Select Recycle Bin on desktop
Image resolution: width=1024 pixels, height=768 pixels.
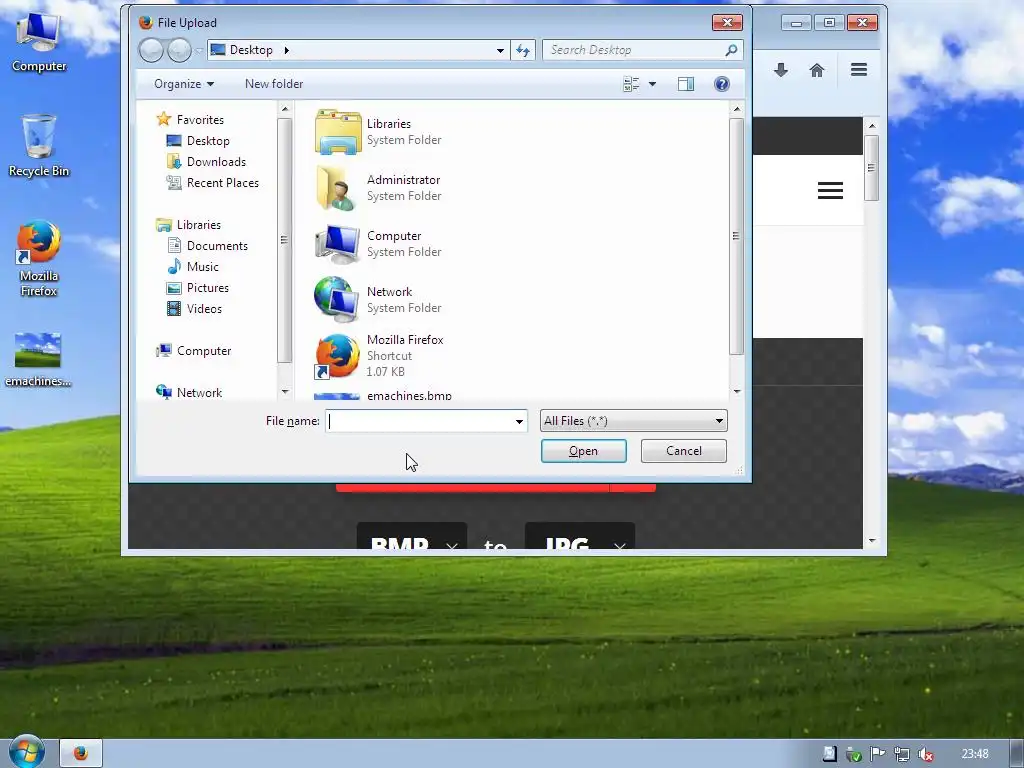tap(39, 146)
